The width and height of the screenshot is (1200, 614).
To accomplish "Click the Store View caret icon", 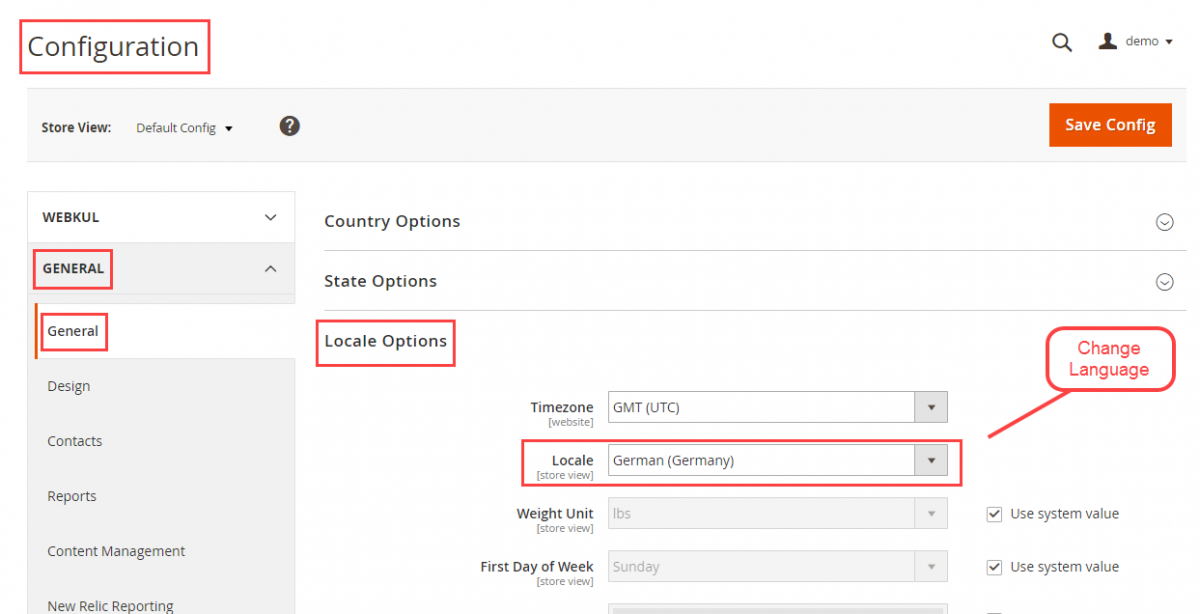I will coord(229,128).
